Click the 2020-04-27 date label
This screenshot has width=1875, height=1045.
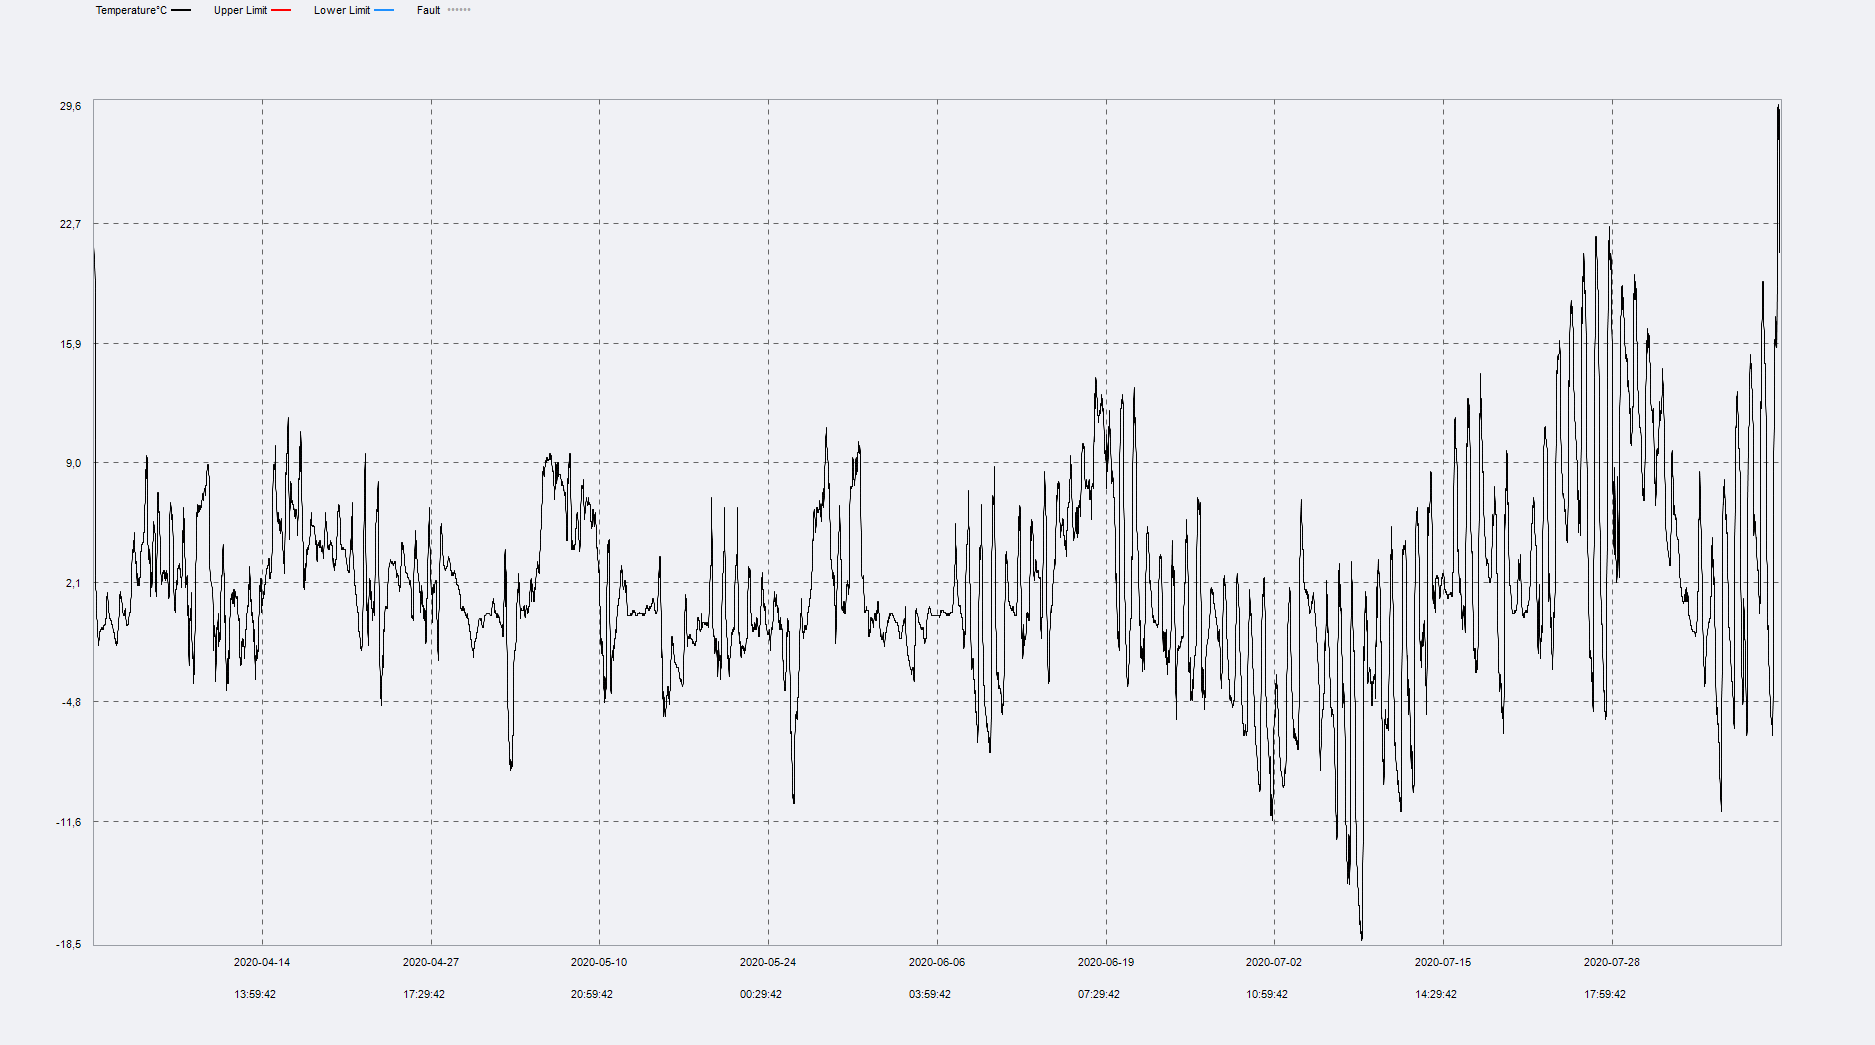click(x=431, y=962)
